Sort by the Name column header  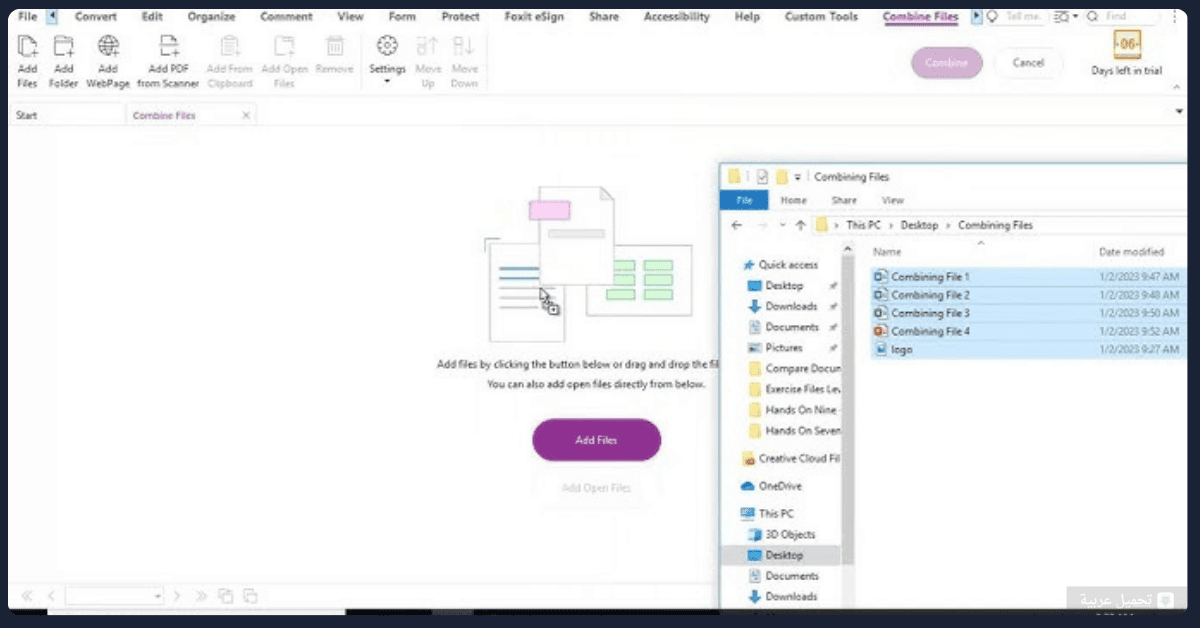tap(887, 252)
